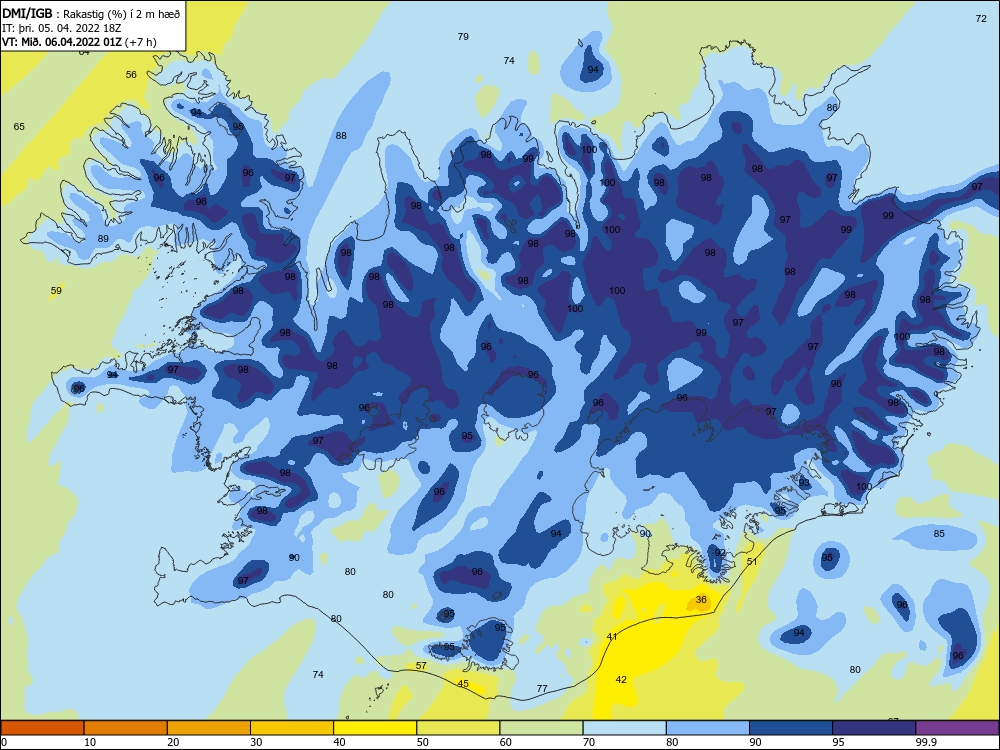The image size is (1000, 750).
Task: Click the legend tick label '20'
Action: pos(173,742)
